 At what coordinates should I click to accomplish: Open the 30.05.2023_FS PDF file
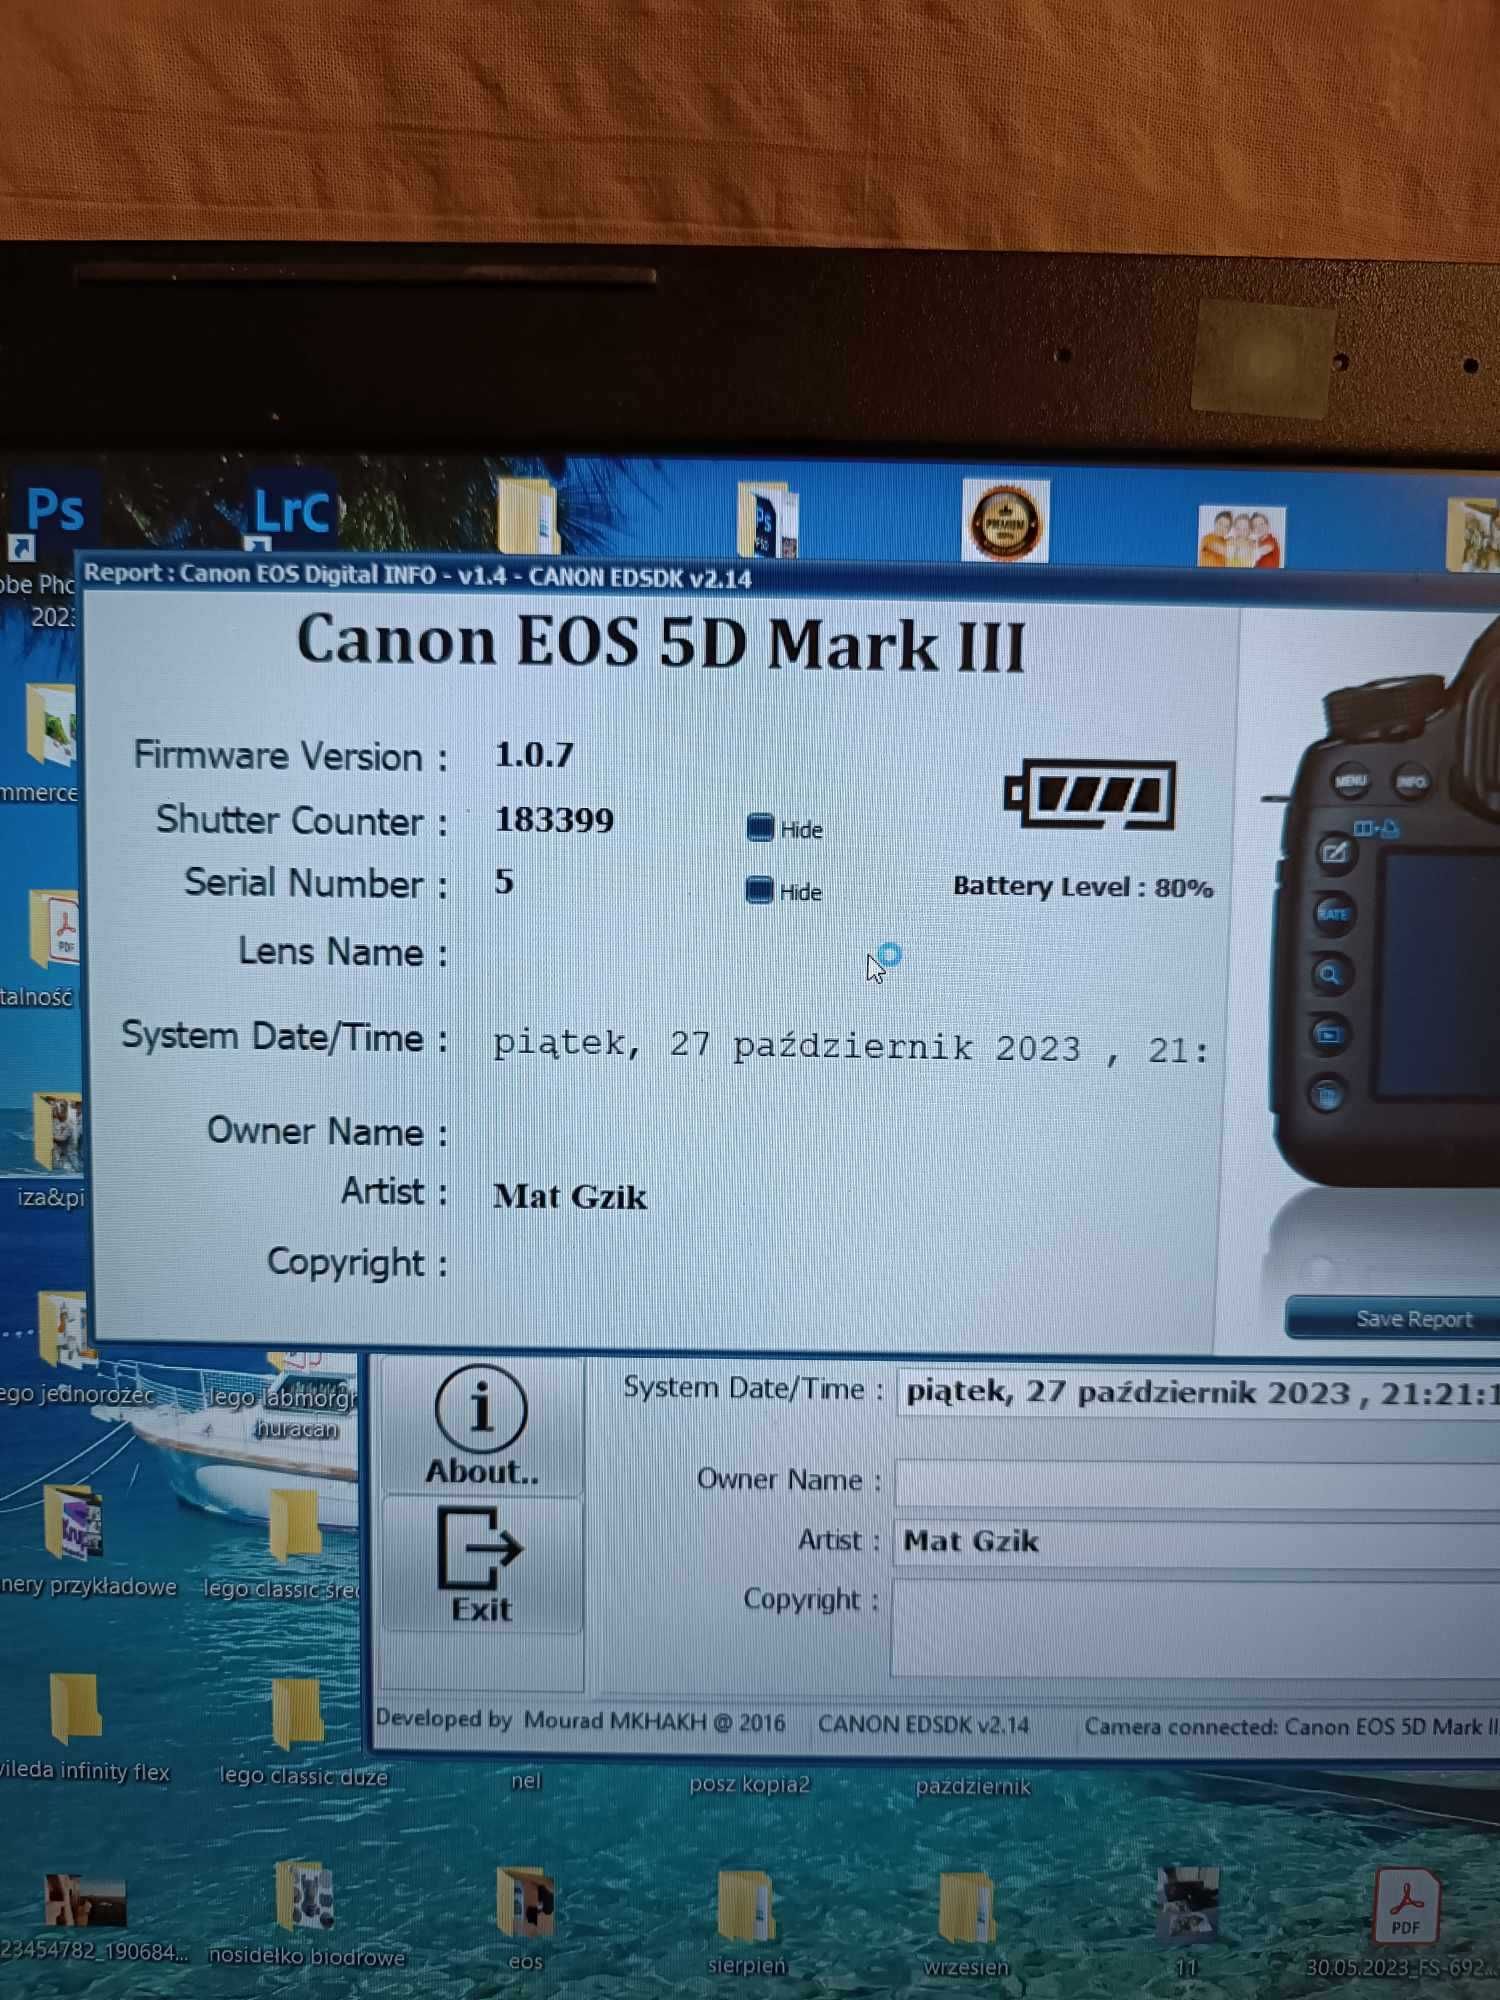[1404, 1920]
